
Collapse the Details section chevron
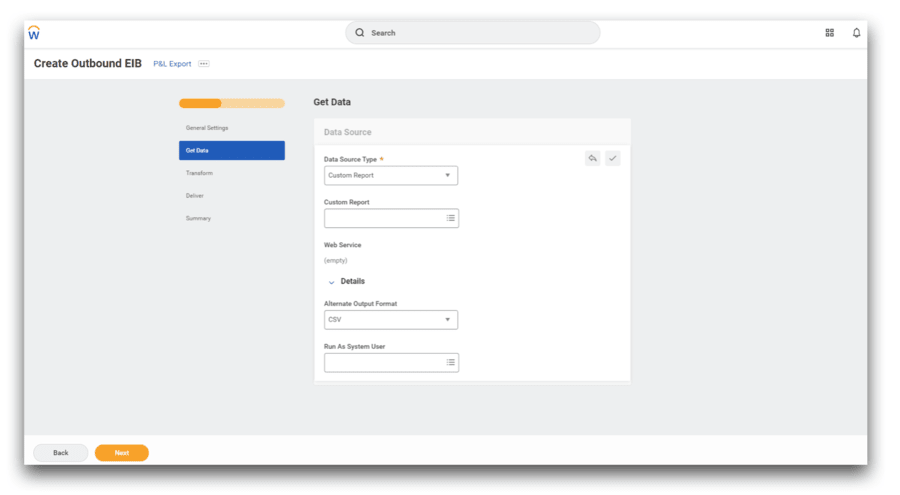click(331, 282)
